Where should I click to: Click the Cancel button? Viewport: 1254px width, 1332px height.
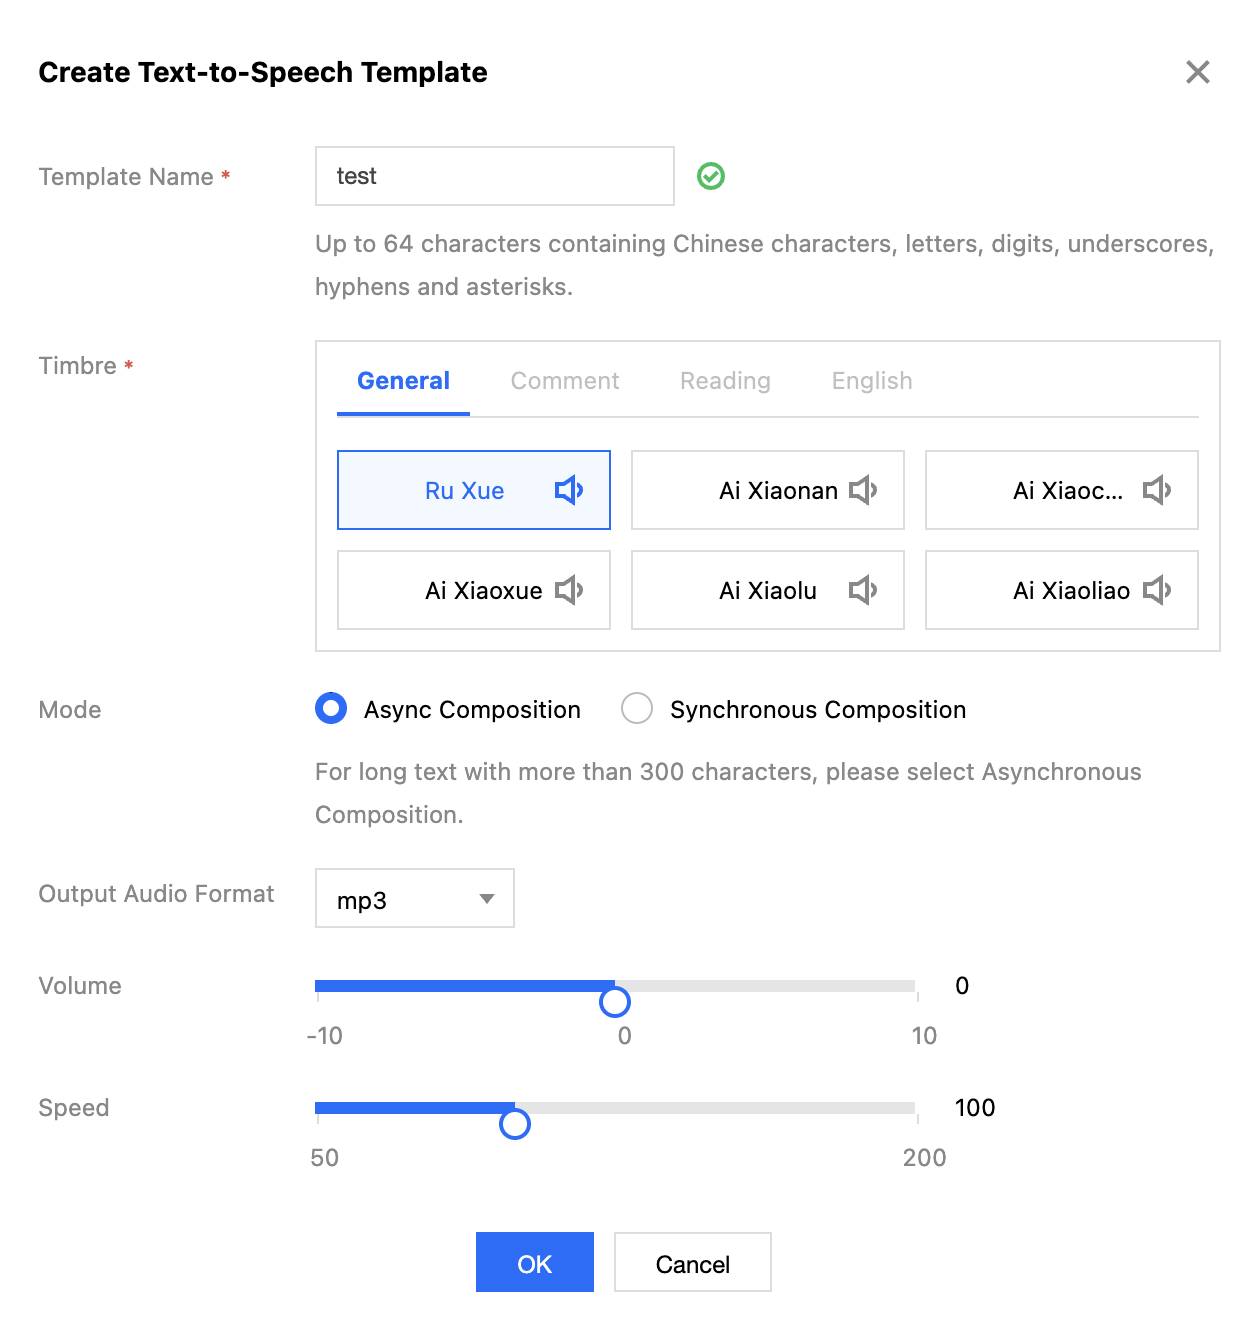coord(692,1263)
